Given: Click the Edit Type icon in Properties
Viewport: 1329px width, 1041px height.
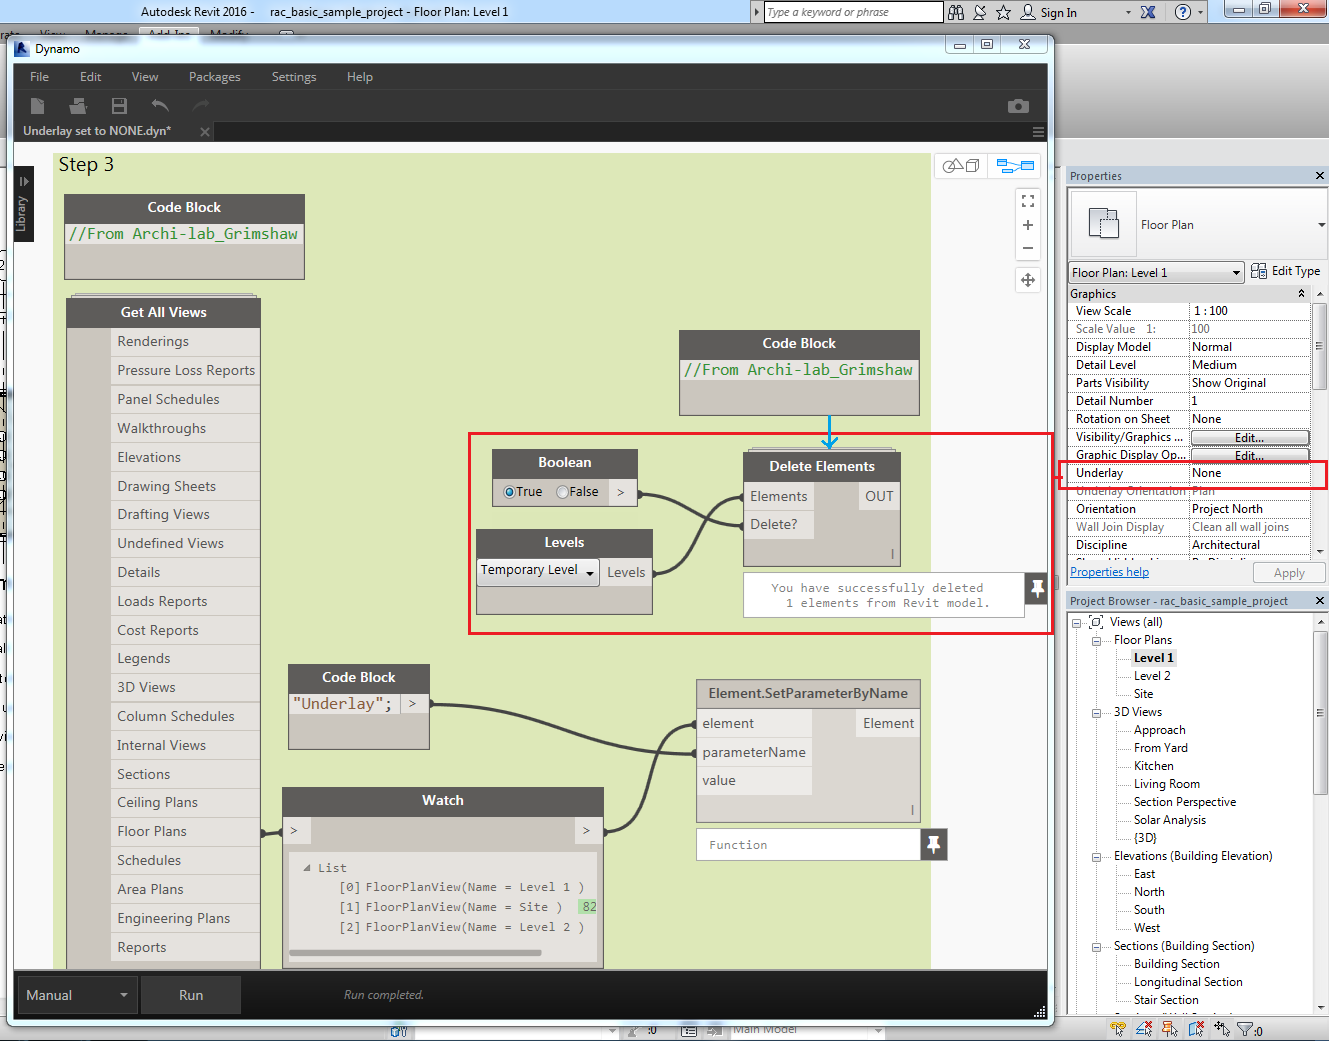Looking at the screenshot, I should (x=1259, y=271).
